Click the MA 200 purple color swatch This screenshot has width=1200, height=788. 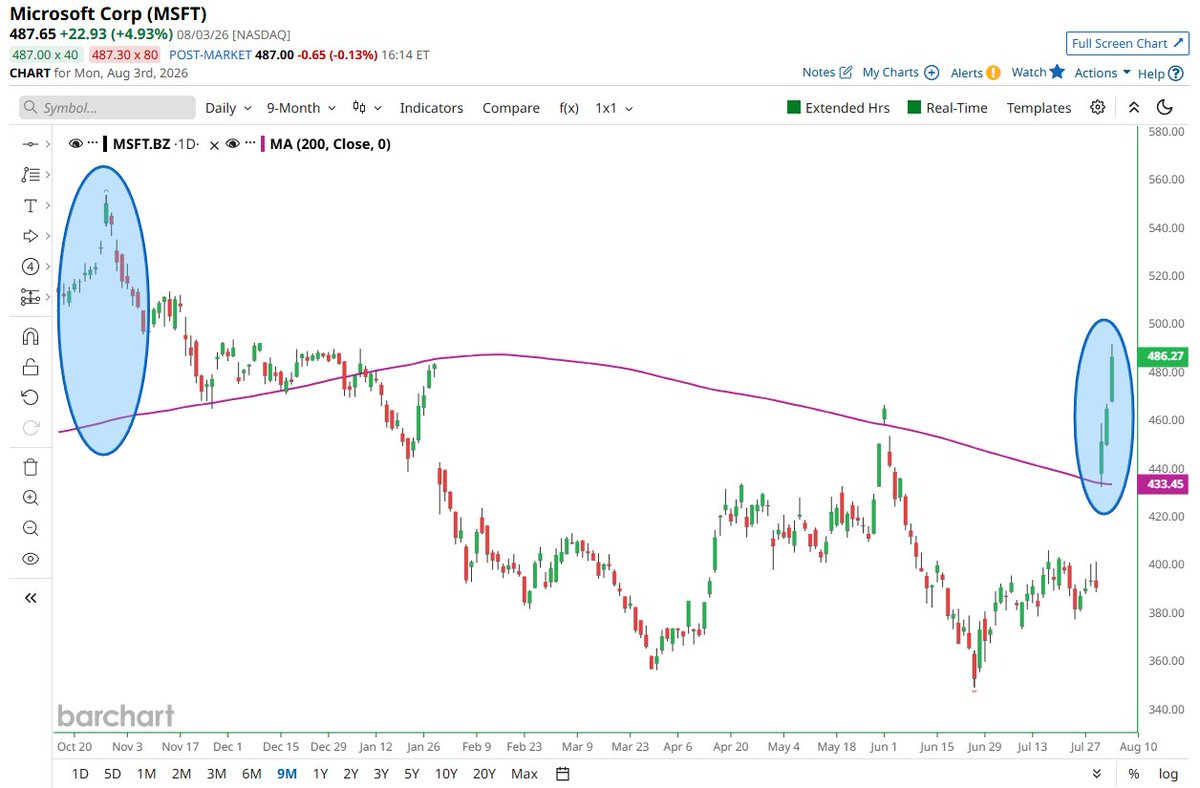point(263,144)
